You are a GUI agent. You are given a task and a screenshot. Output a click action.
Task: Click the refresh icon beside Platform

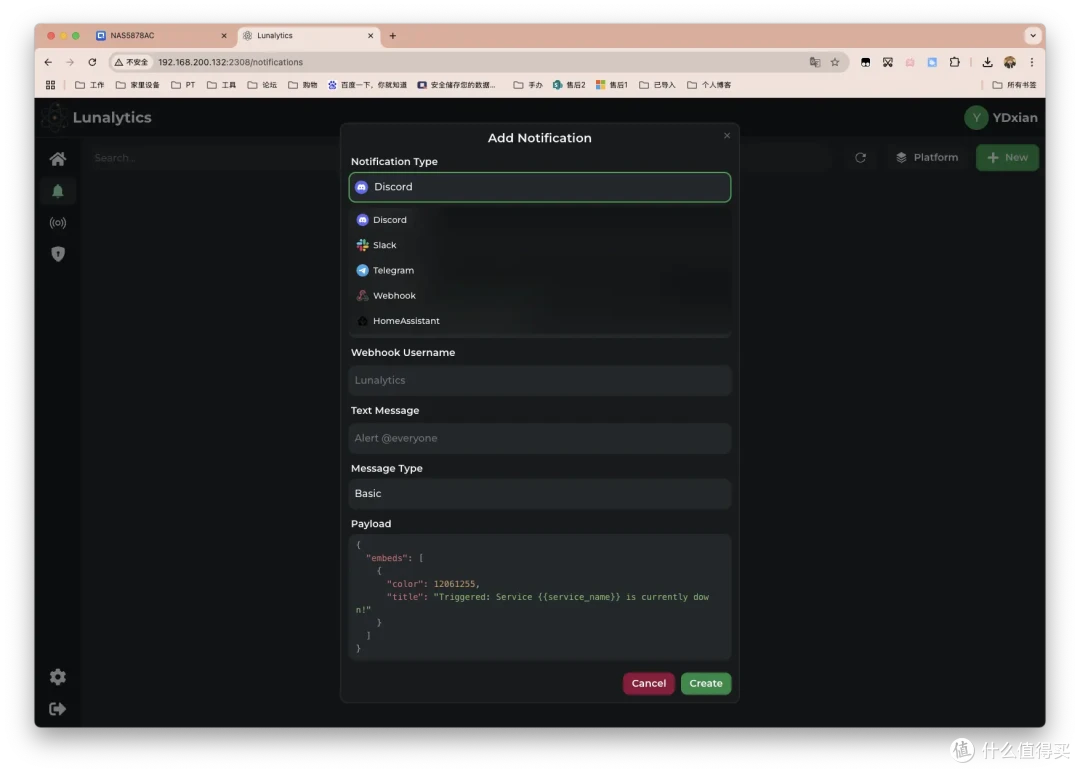pyautogui.click(x=860, y=158)
